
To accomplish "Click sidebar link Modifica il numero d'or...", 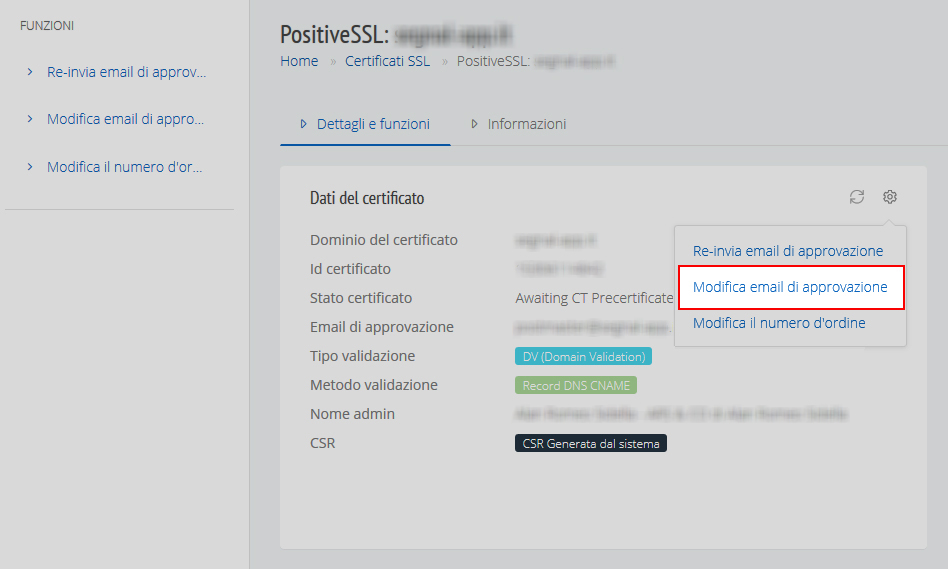I will [125, 167].
